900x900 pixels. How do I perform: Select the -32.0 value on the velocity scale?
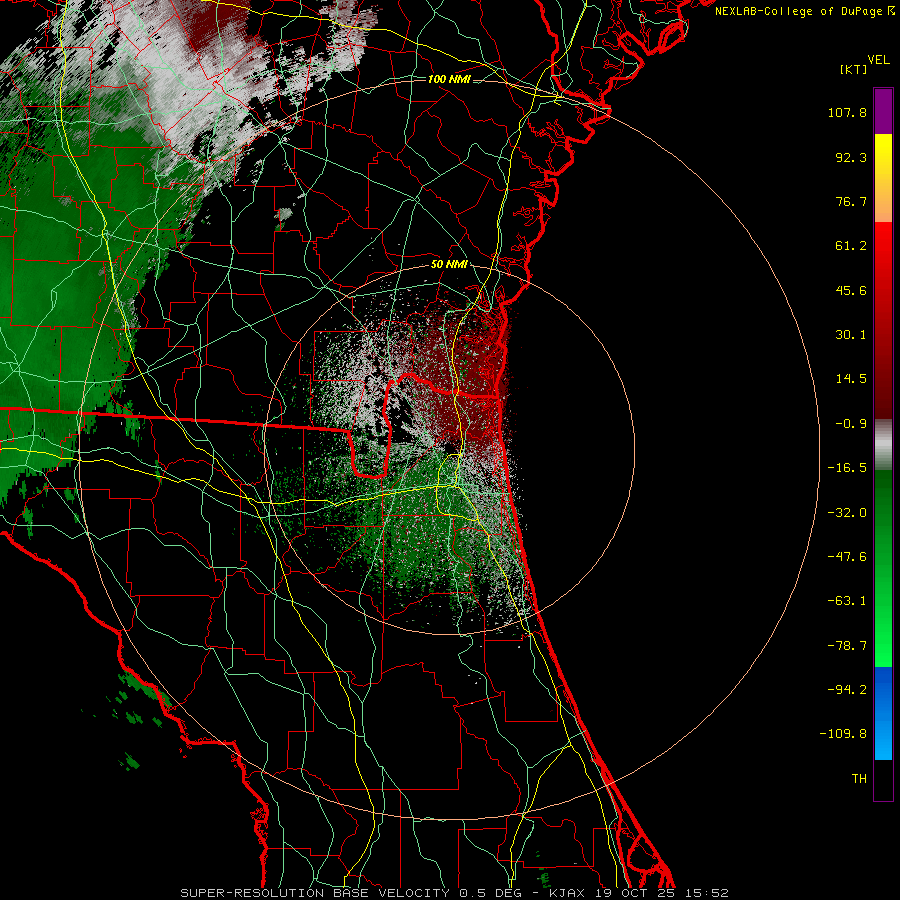click(847, 513)
